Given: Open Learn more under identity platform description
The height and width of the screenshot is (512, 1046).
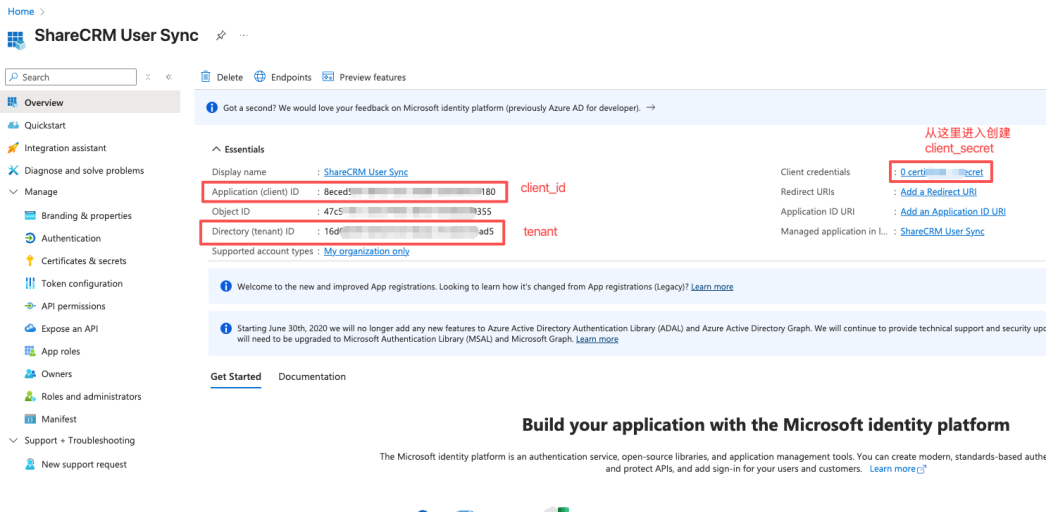Looking at the screenshot, I should pyautogui.click(x=898, y=469).
